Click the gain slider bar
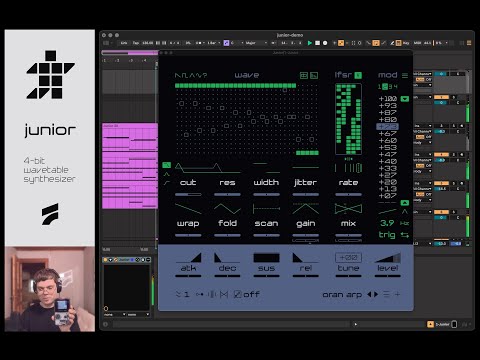The width and height of the screenshot is (480, 360). pos(306,235)
